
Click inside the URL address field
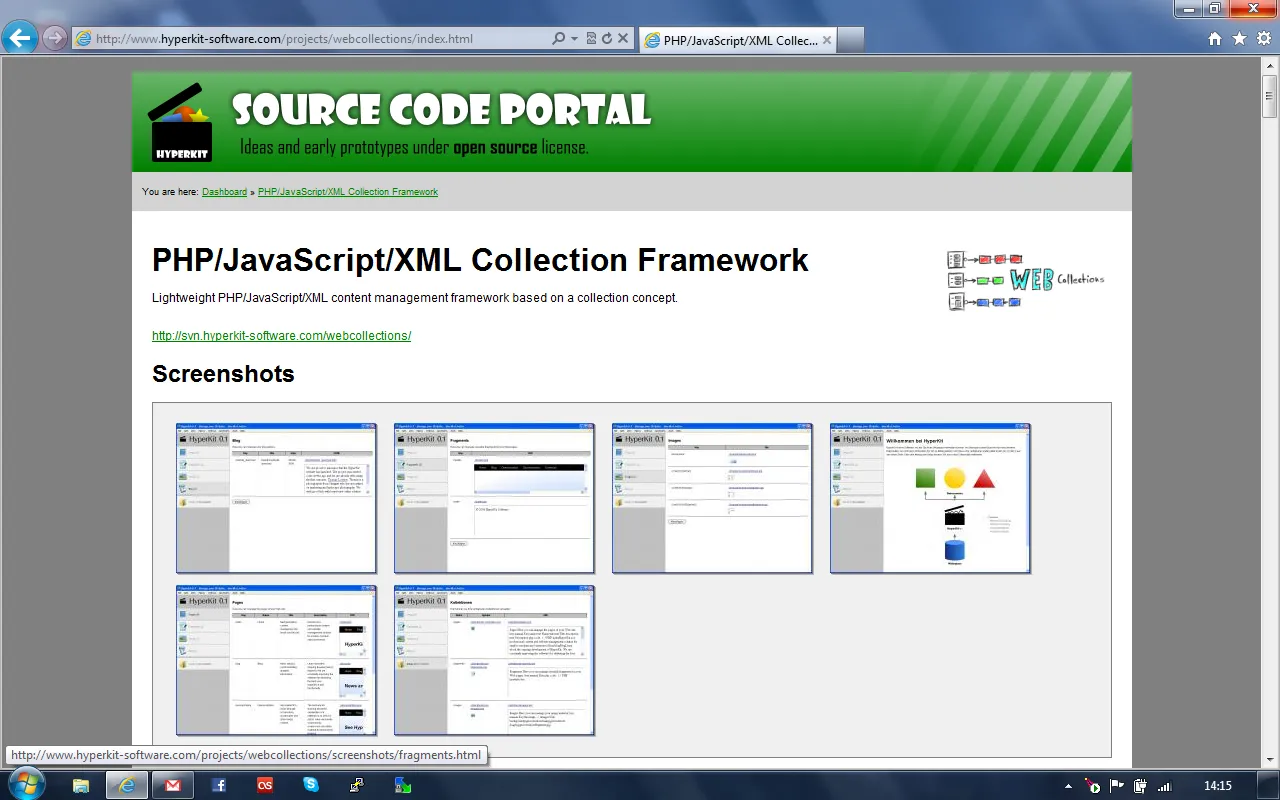(x=312, y=39)
